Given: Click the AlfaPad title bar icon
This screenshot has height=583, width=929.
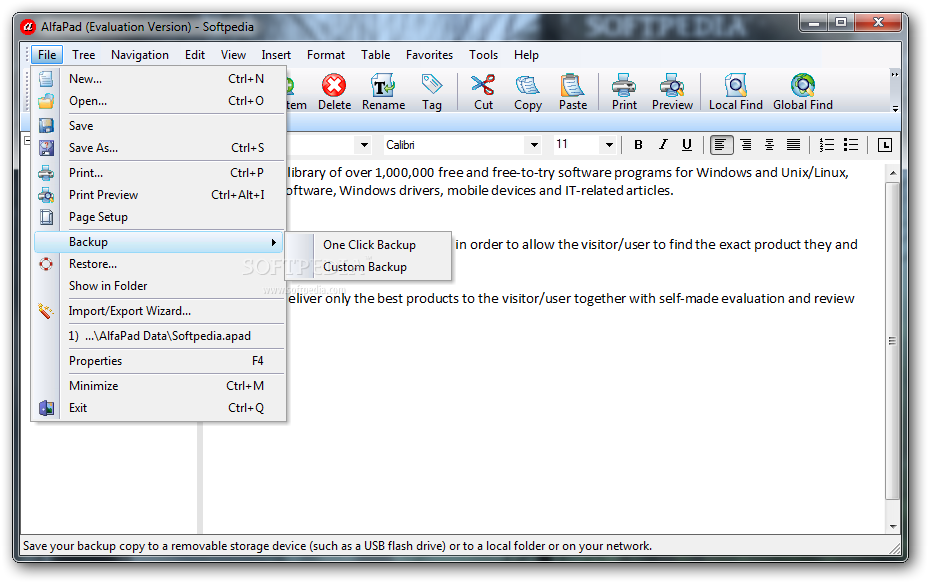Looking at the screenshot, I should (x=27, y=27).
